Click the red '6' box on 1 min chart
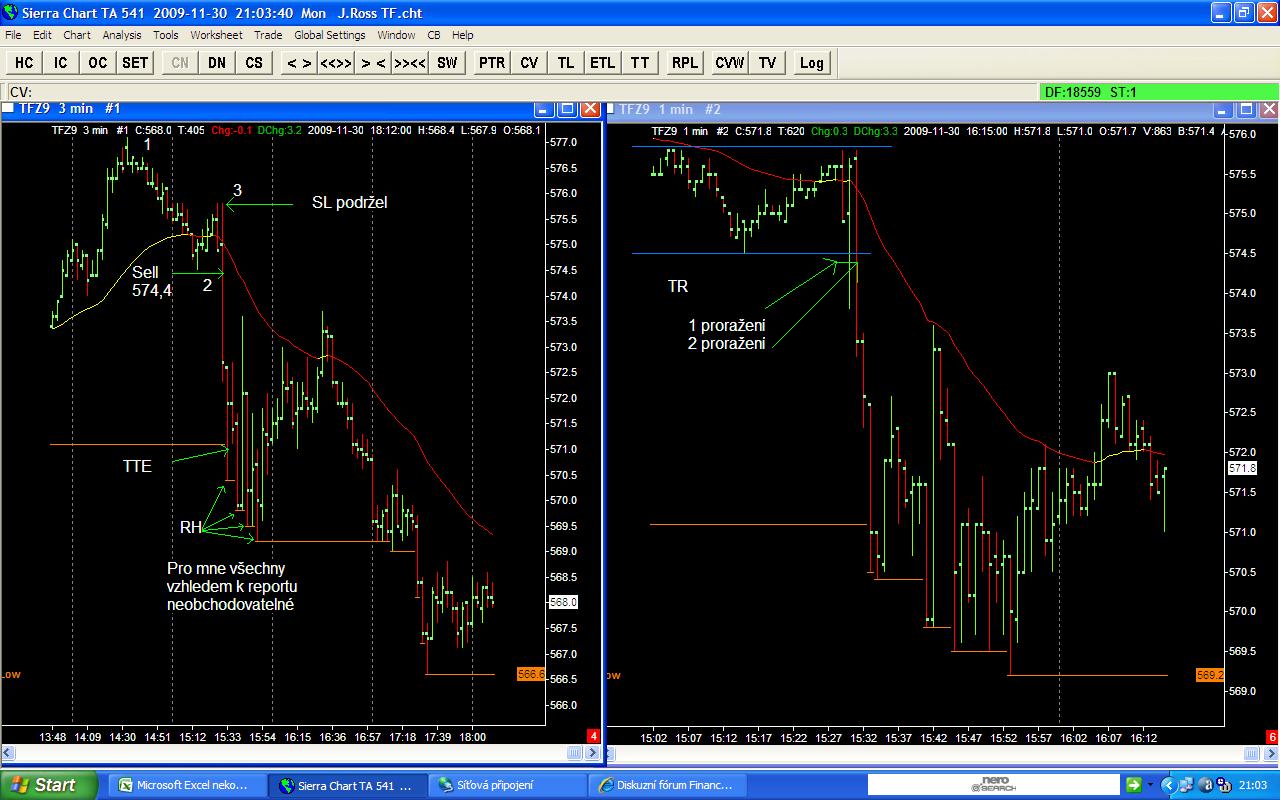 1272,736
